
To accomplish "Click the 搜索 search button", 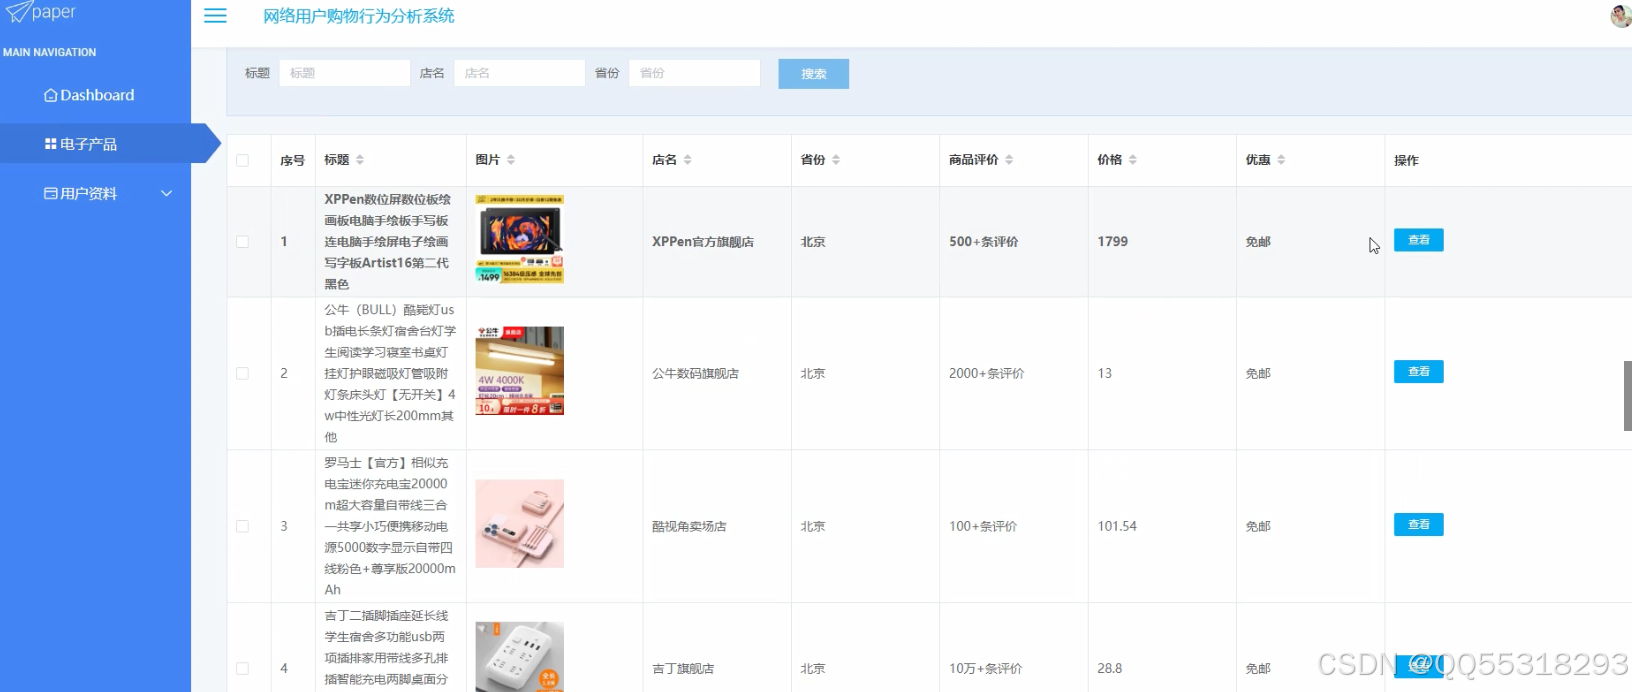I will 814,74.
